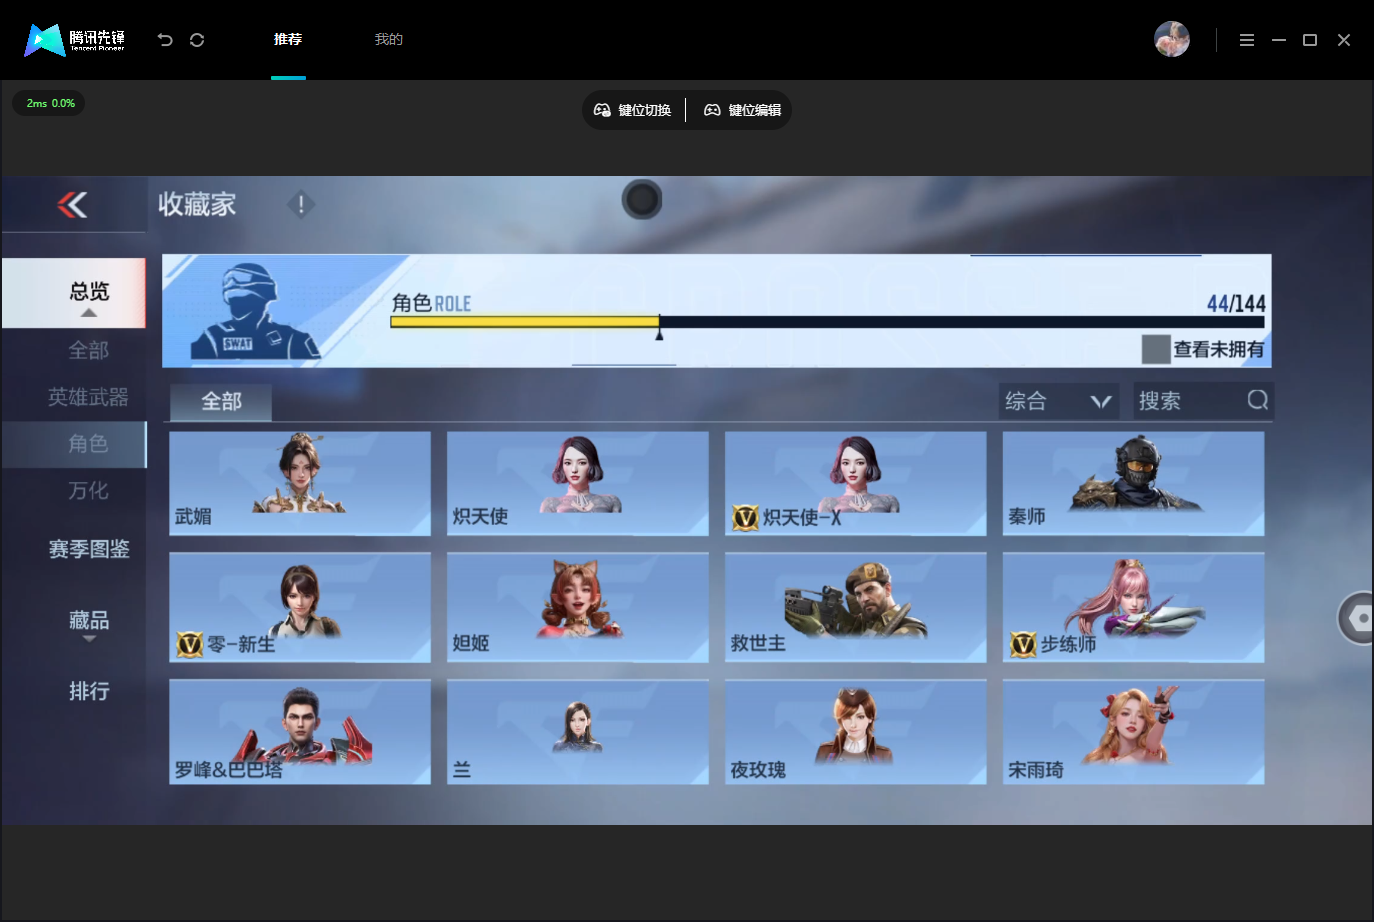1374x922 pixels.
Task: Open the 炽天使 character card
Action: (x=578, y=483)
